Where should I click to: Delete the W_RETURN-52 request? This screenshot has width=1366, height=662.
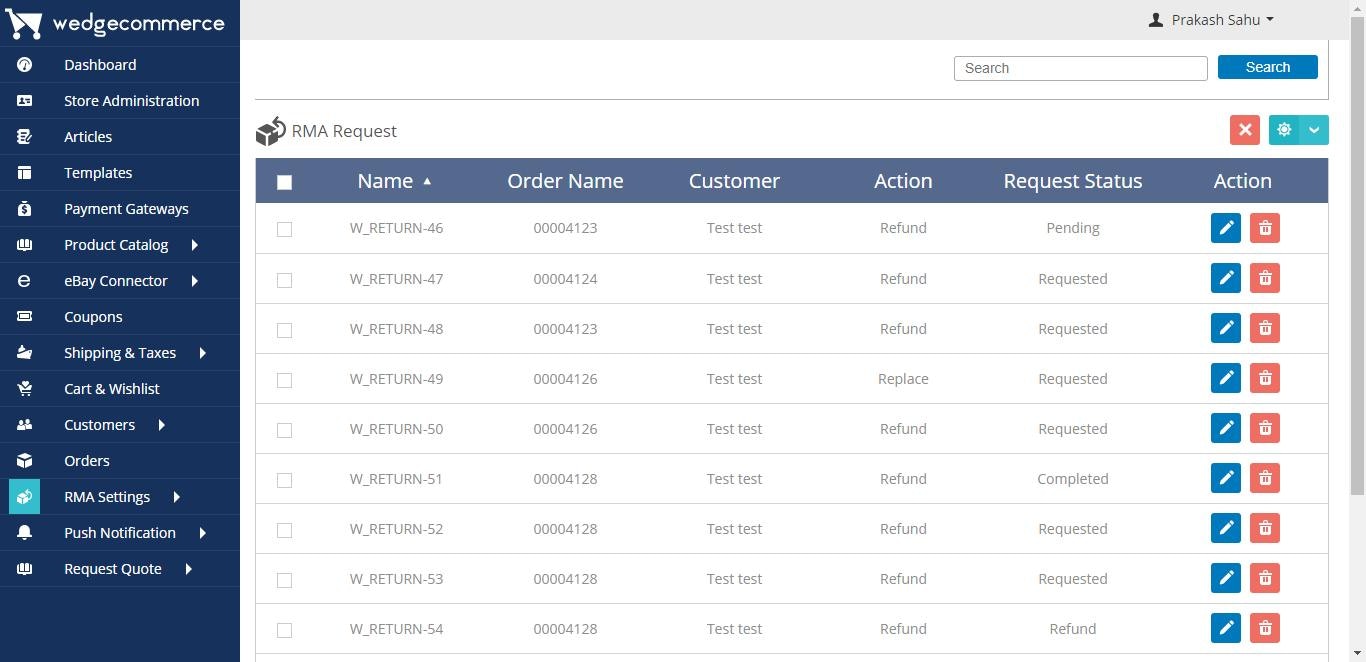click(x=1265, y=528)
